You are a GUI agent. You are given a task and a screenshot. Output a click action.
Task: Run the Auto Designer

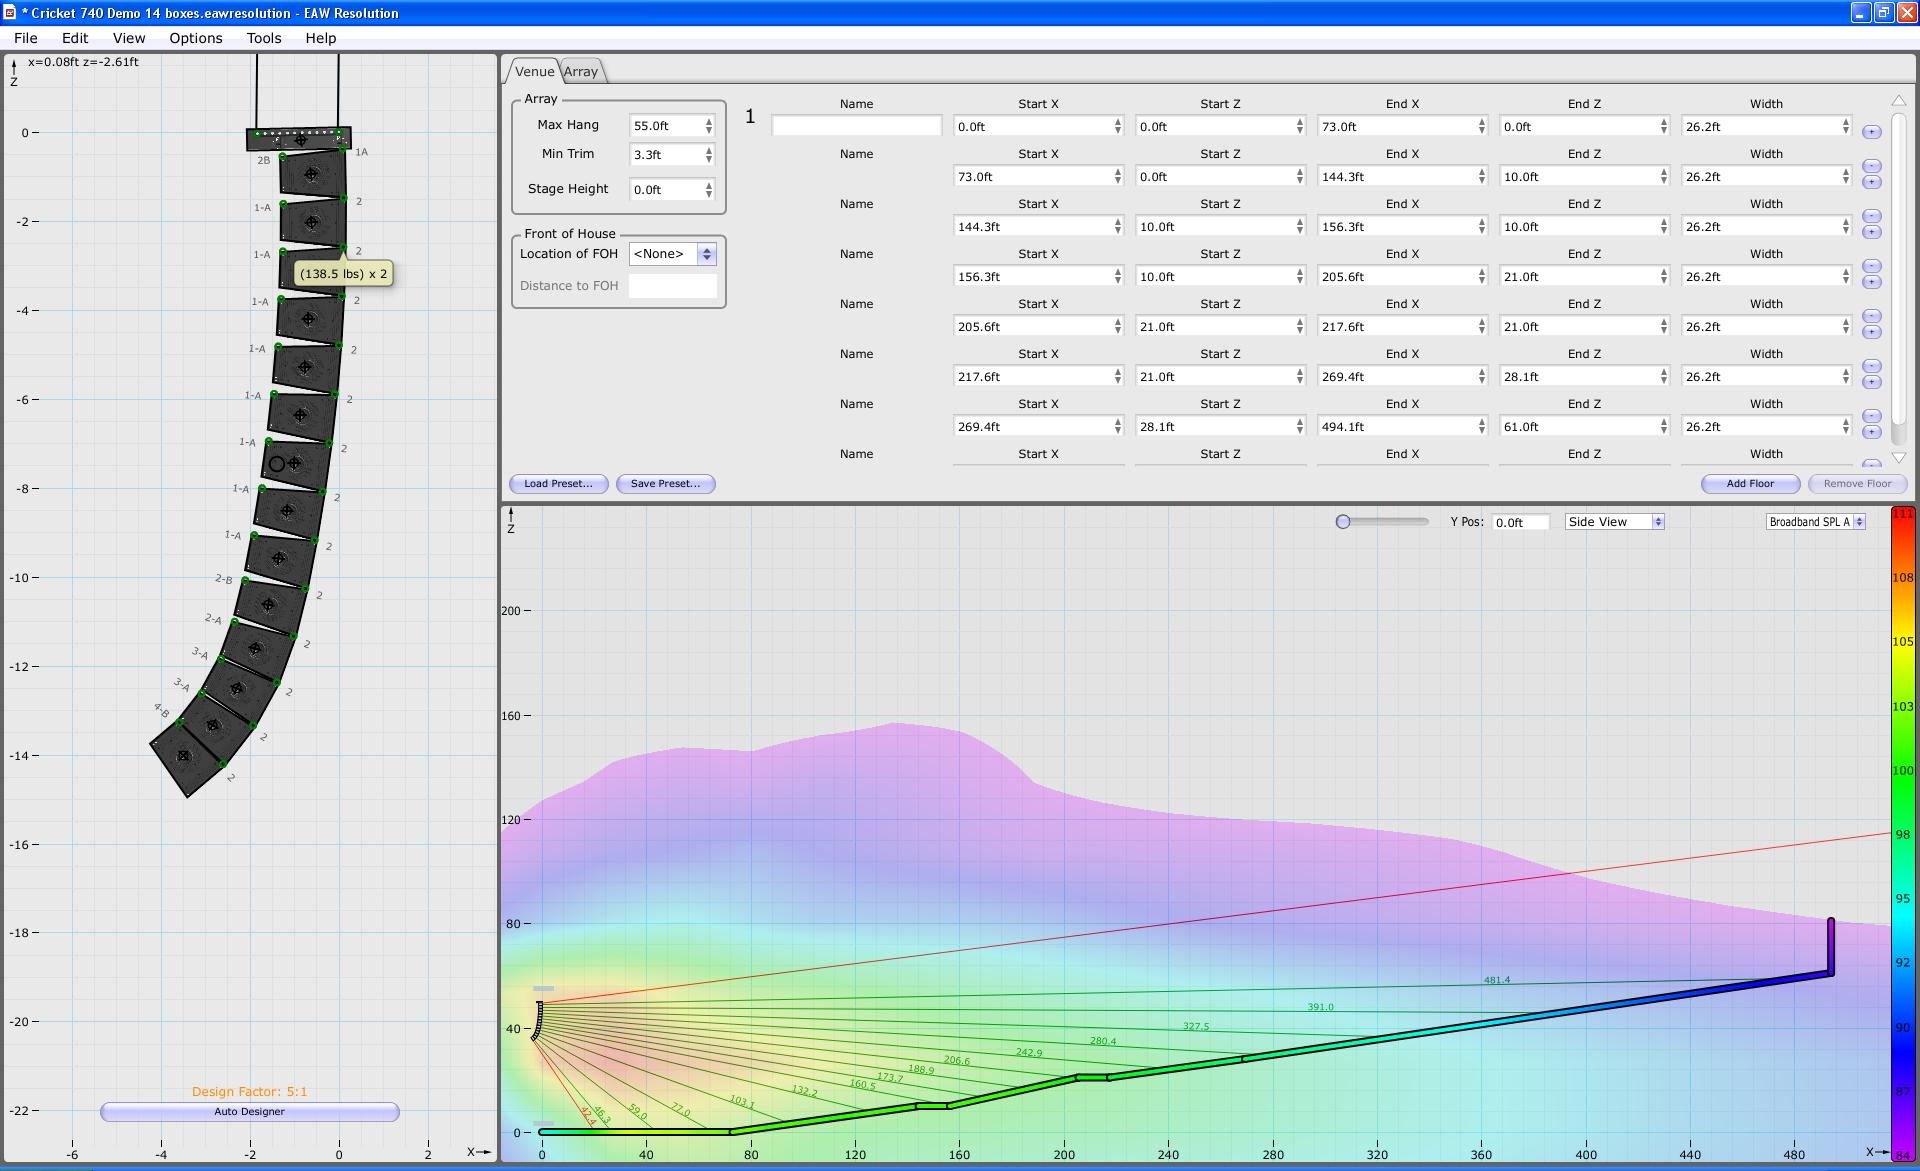coord(249,1112)
